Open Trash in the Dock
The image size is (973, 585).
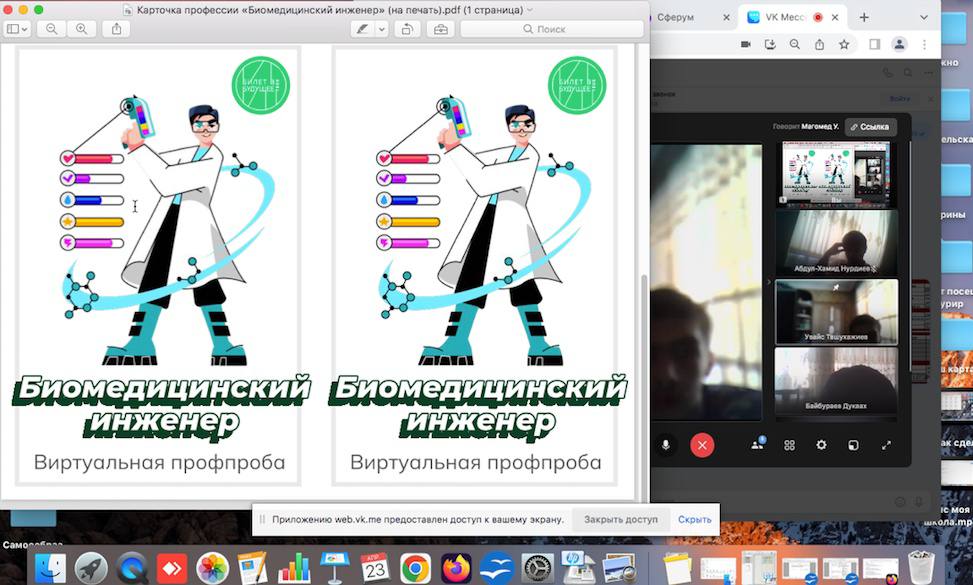coord(921,567)
